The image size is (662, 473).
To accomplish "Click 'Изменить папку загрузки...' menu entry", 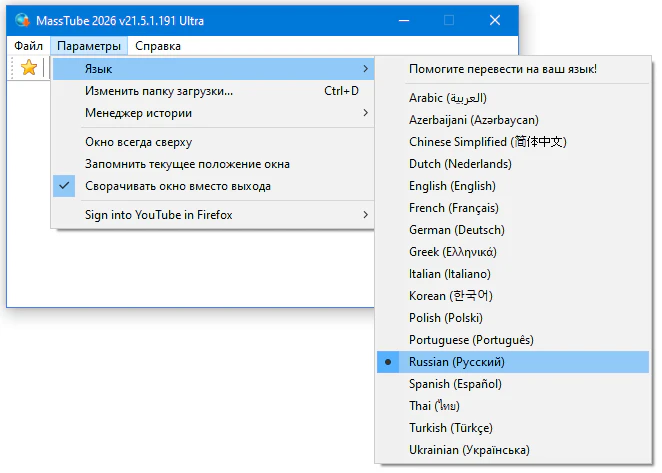I will [159, 91].
